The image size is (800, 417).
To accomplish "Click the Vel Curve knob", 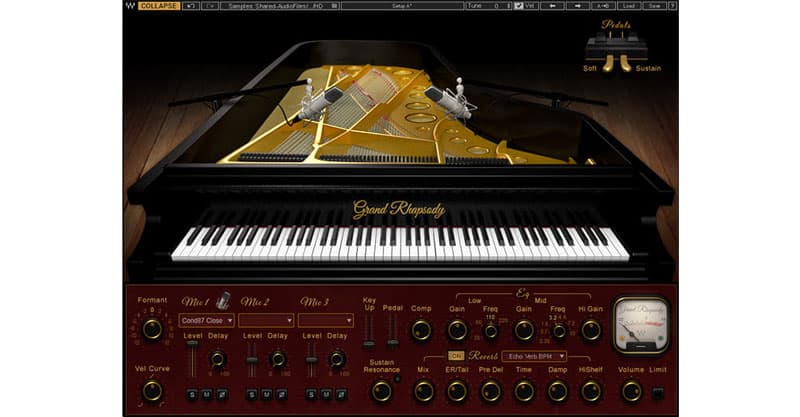I will coord(152,391).
